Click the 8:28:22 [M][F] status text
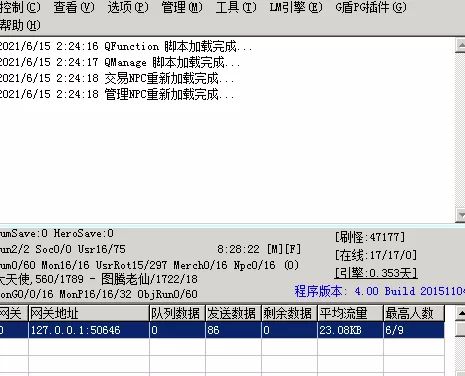The width and height of the screenshot is (465, 376). pos(259,249)
